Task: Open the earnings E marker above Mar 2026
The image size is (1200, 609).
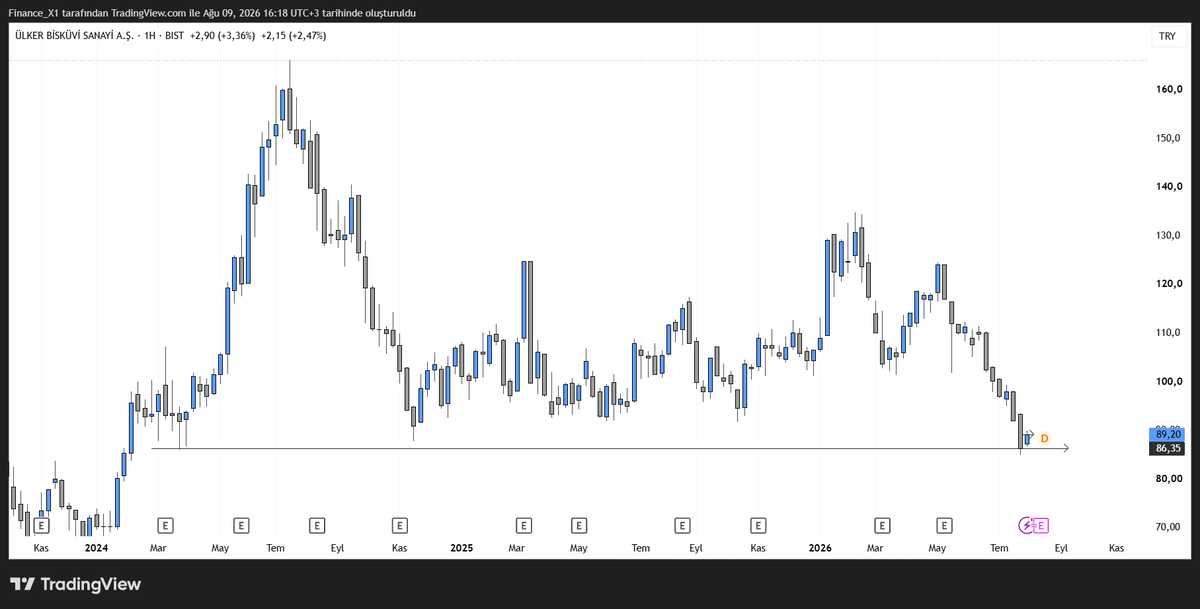Action: pyautogui.click(x=882, y=524)
